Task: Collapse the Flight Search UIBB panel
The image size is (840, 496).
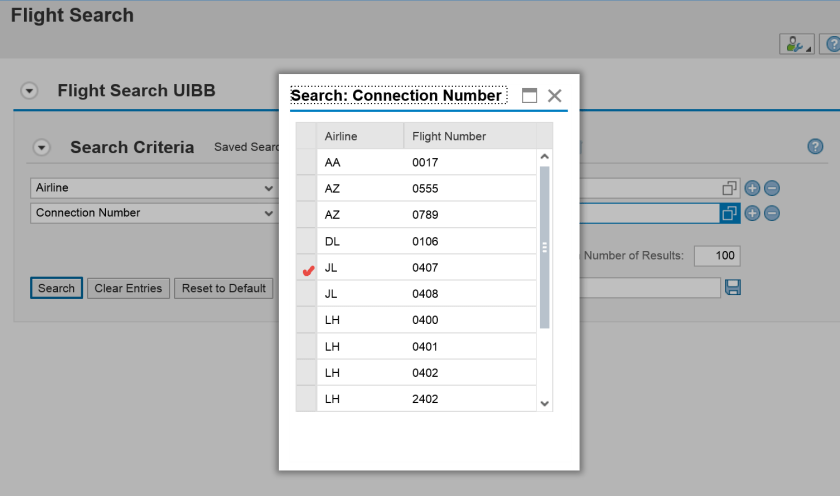Action: 30,91
